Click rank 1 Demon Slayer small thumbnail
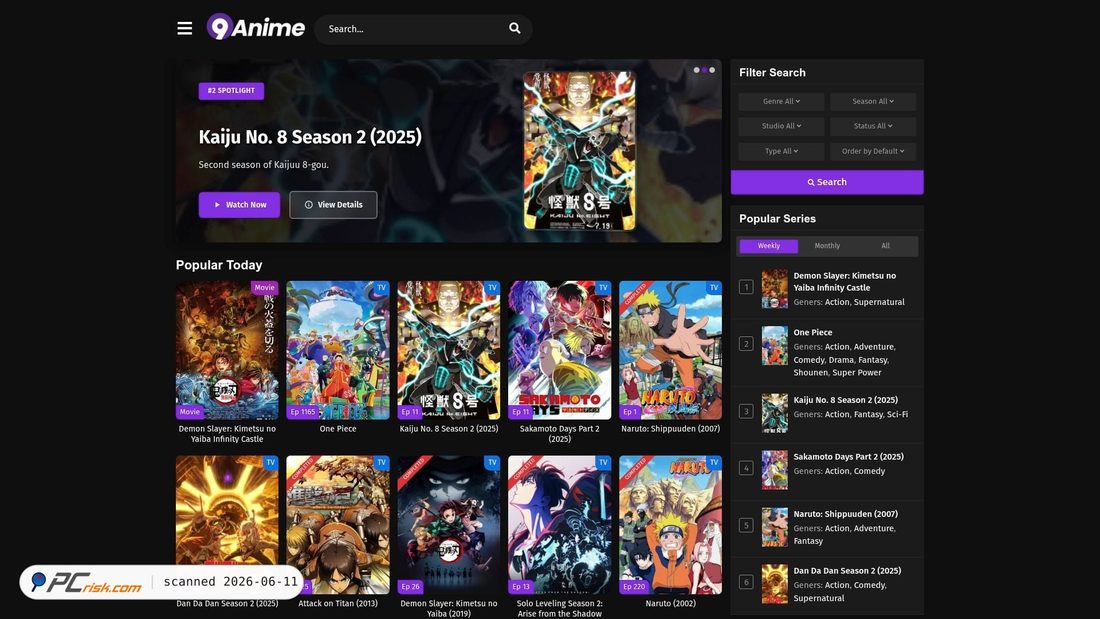1100x619 pixels. point(774,288)
